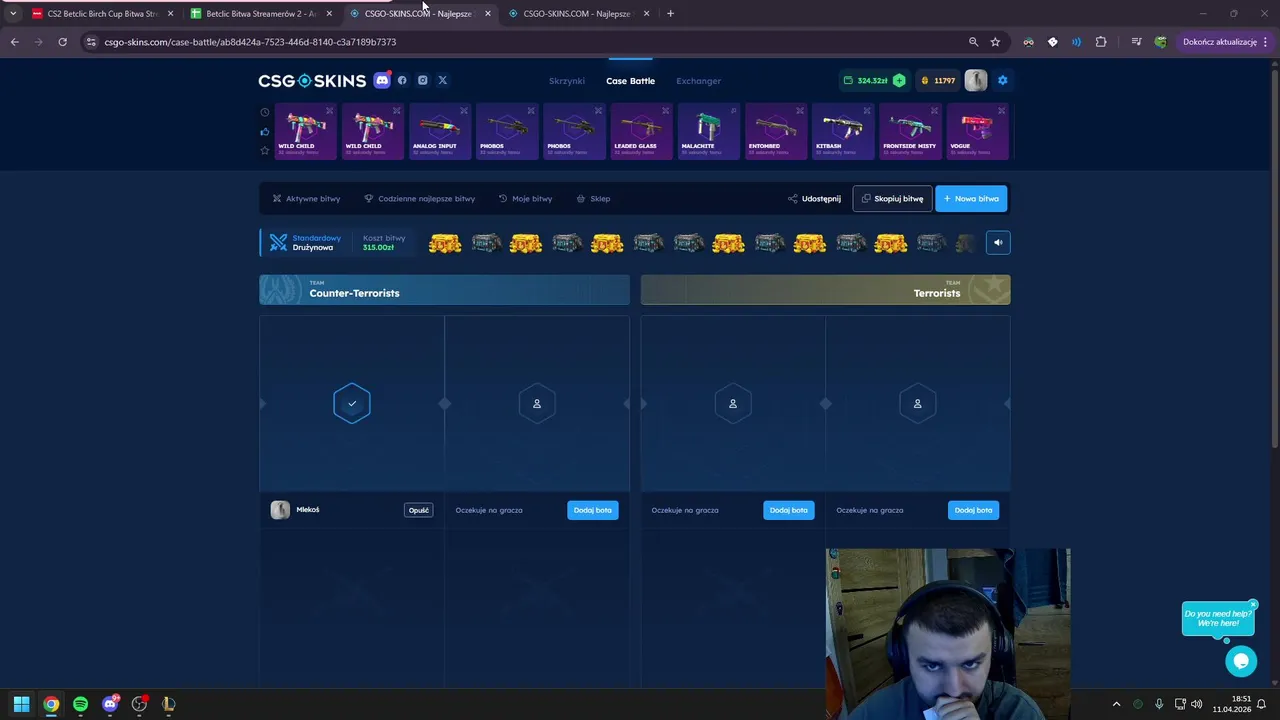Image resolution: width=1280 pixels, height=720 pixels.
Task: Open the Instagram link icon
Action: 422,81
